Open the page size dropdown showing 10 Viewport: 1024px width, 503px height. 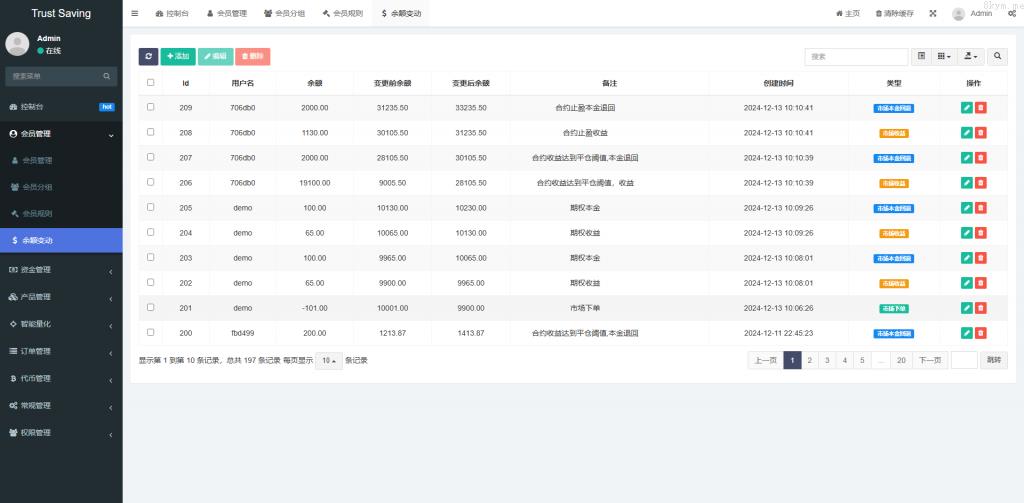click(329, 361)
